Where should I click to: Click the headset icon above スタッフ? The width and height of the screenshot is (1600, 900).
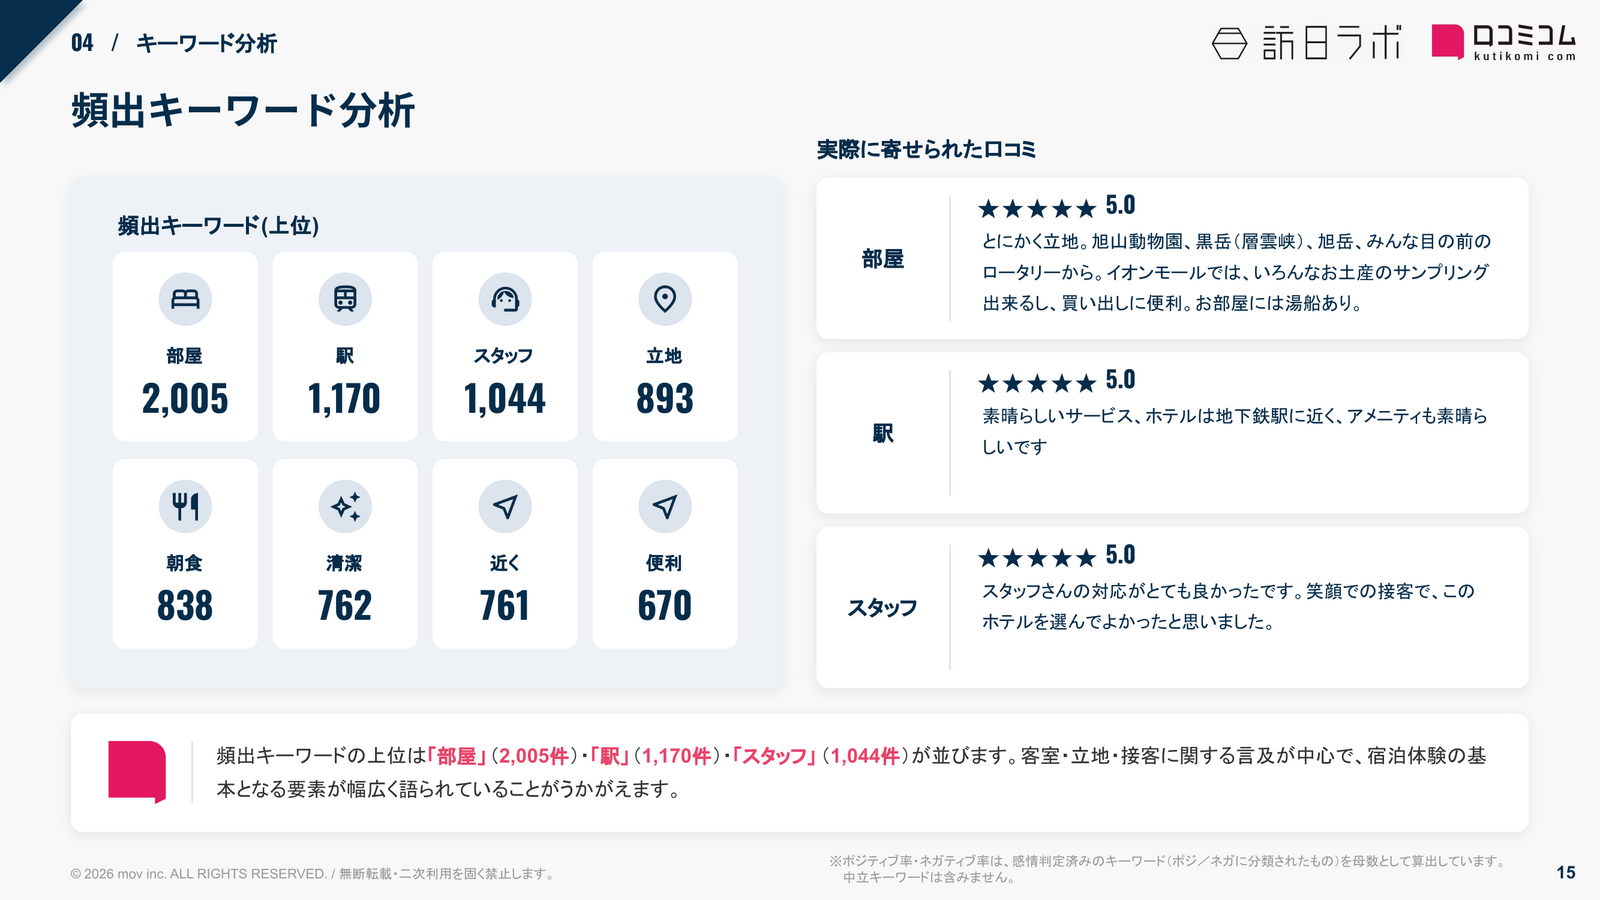[x=505, y=299]
